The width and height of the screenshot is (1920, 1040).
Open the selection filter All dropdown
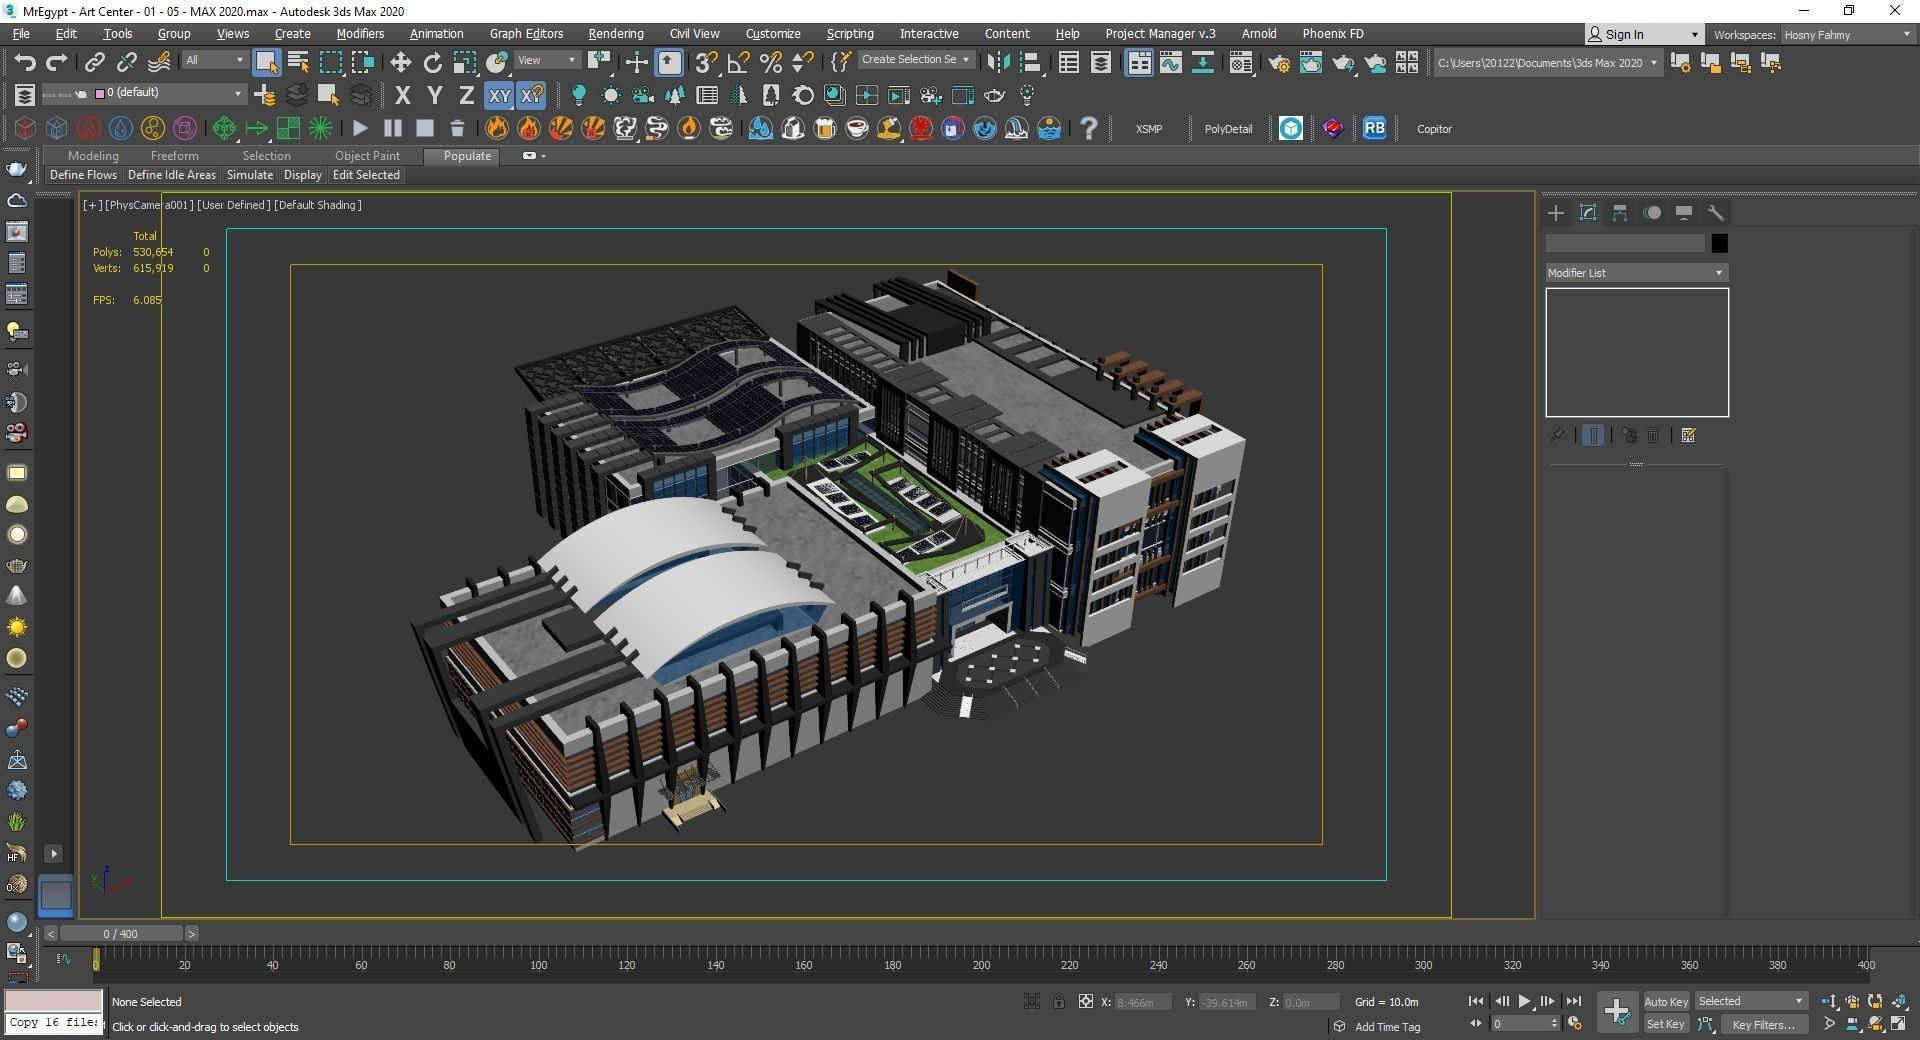point(214,60)
